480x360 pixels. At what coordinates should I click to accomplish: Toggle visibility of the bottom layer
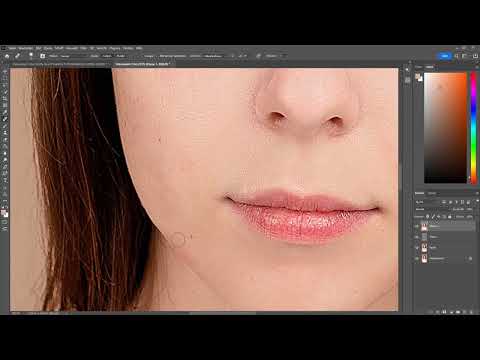(417, 259)
